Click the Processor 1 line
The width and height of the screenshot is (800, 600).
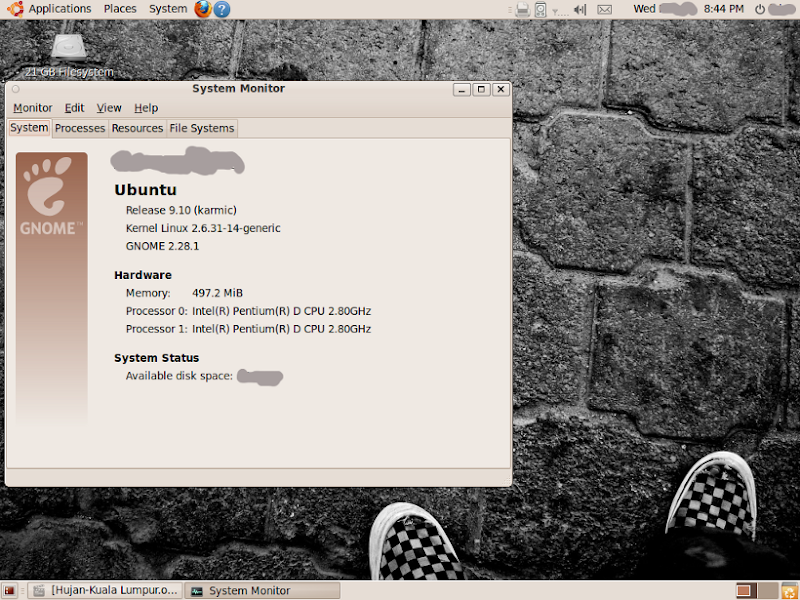click(x=248, y=329)
